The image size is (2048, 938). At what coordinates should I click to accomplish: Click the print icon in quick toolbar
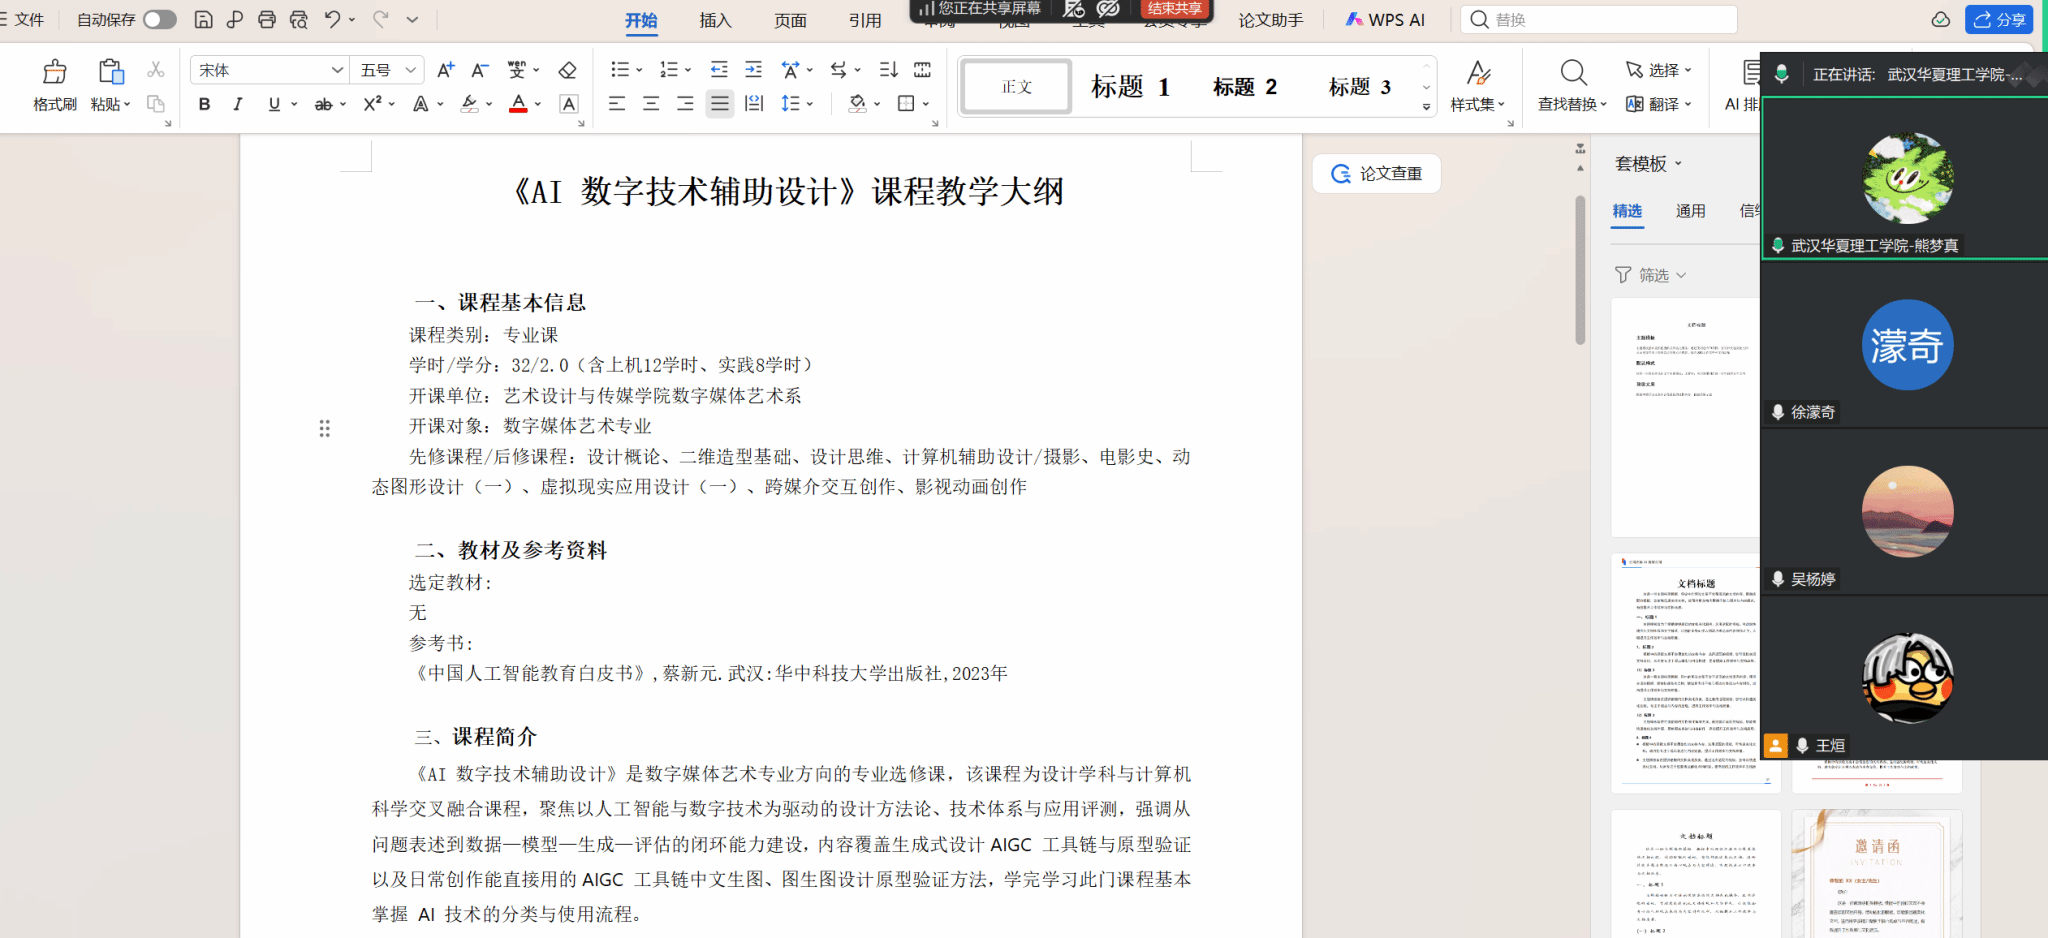[267, 19]
